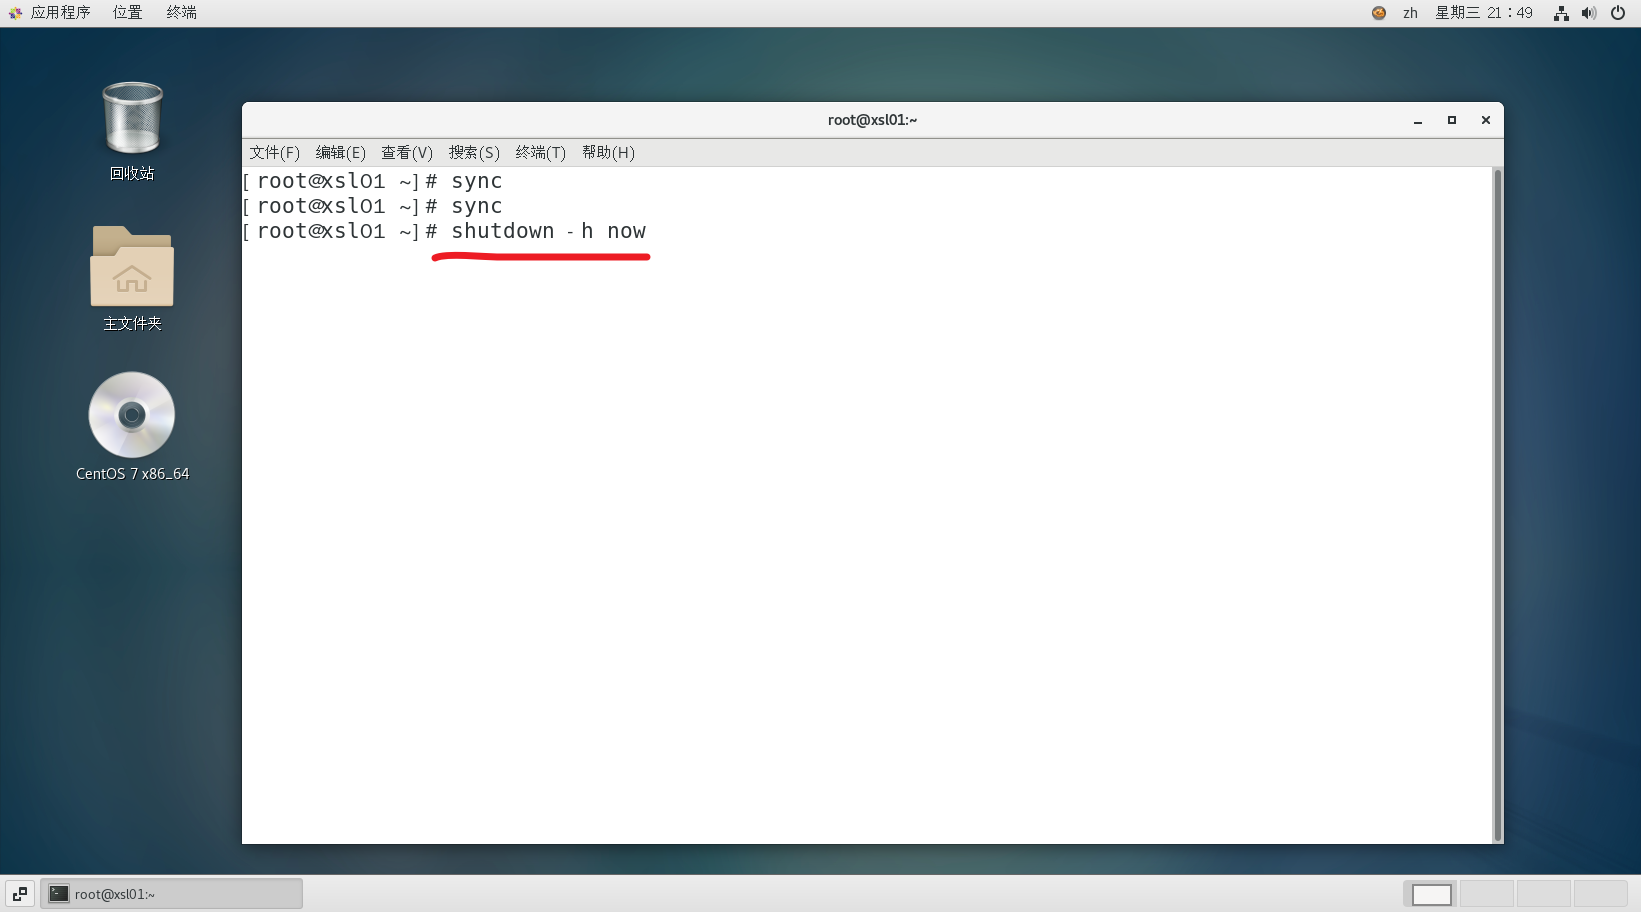Open the 应用程序 Applications menu
Screen dimensions: 1641x912
[x=60, y=13]
